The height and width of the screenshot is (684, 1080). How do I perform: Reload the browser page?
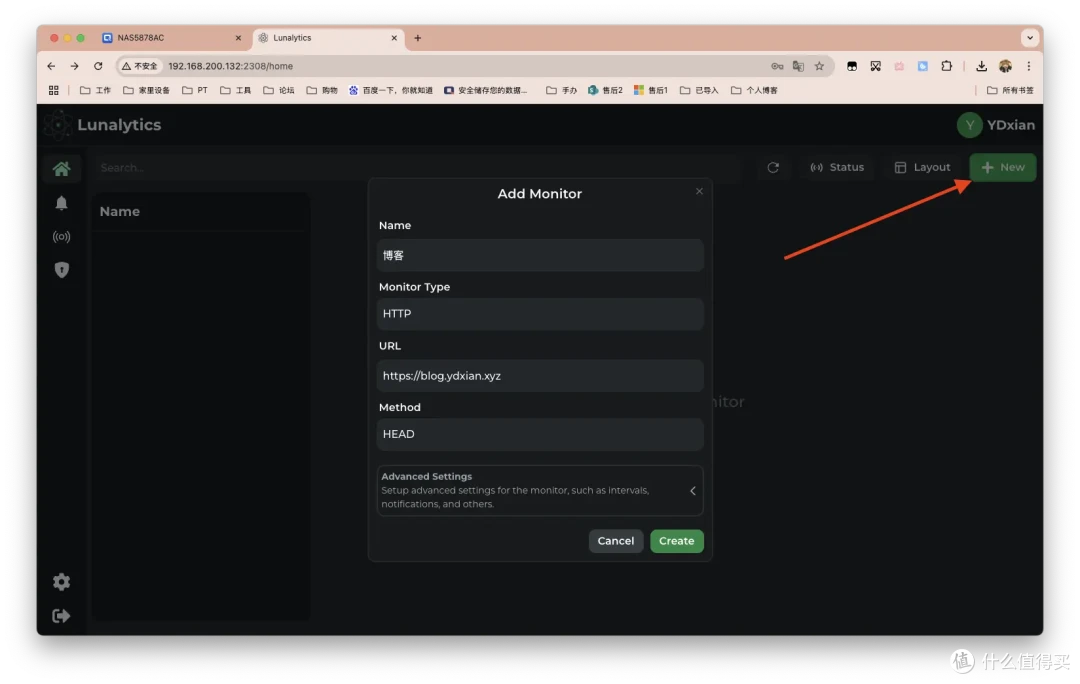(x=98, y=66)
